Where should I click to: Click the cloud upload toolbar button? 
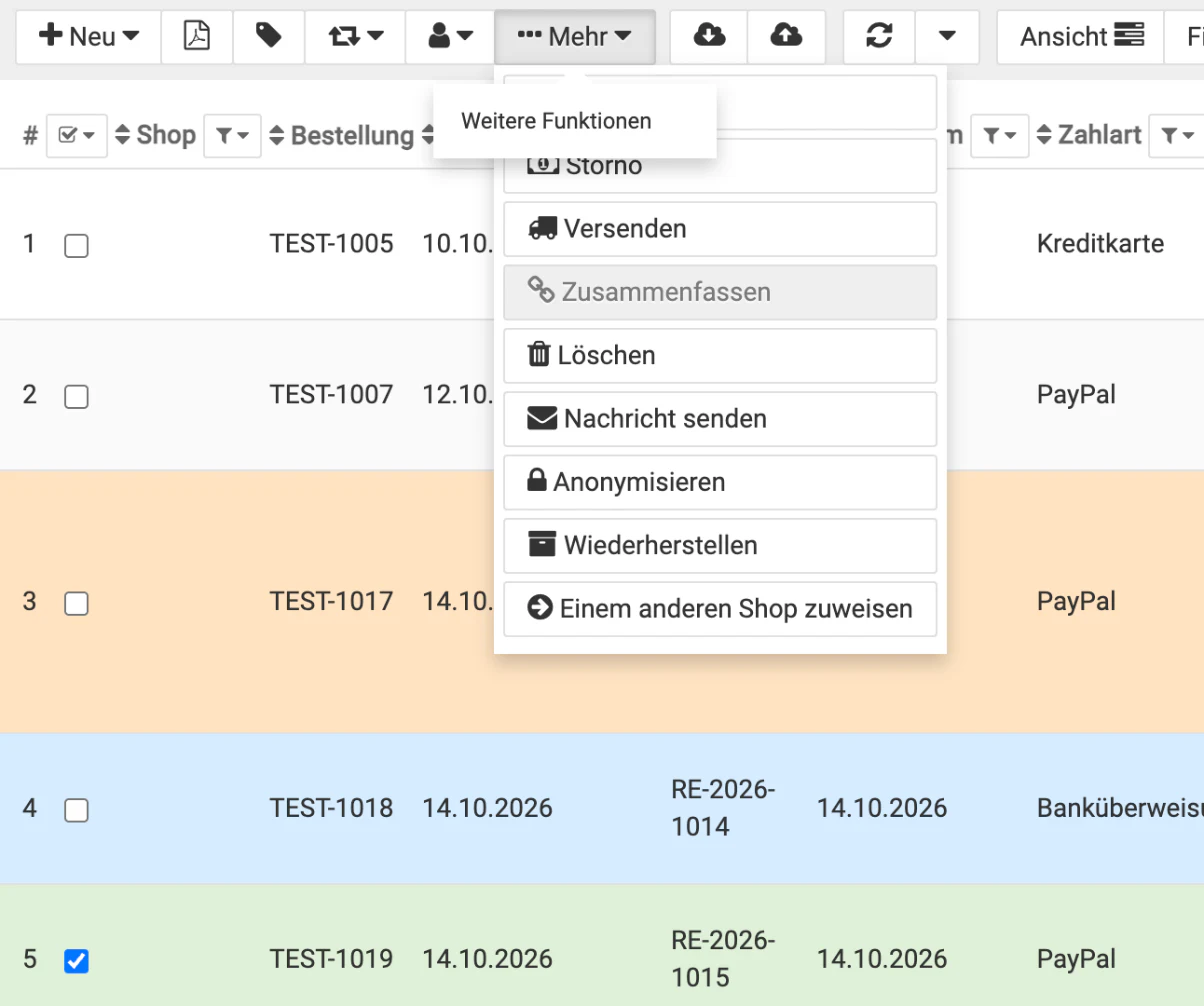pyautogui.click(x=786, y=37)
